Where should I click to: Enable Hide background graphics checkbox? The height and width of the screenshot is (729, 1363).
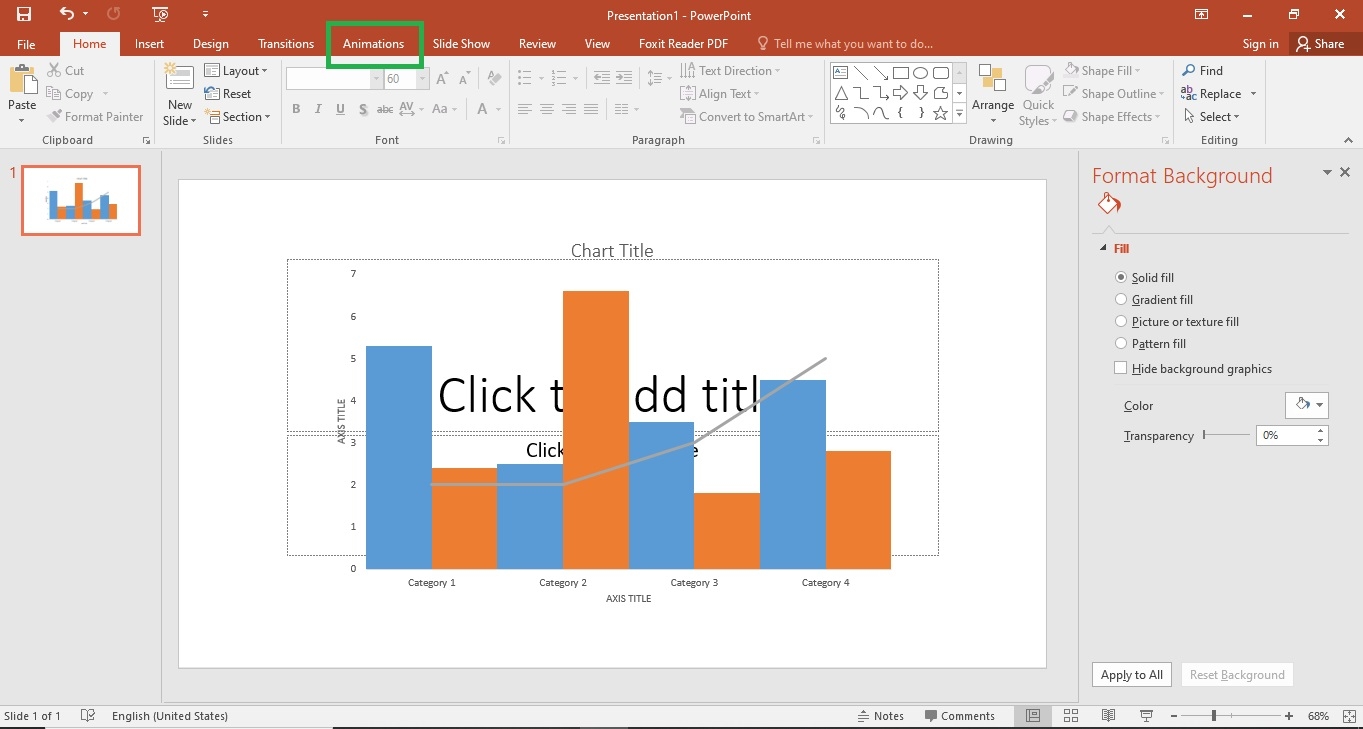pos(1121,369)
